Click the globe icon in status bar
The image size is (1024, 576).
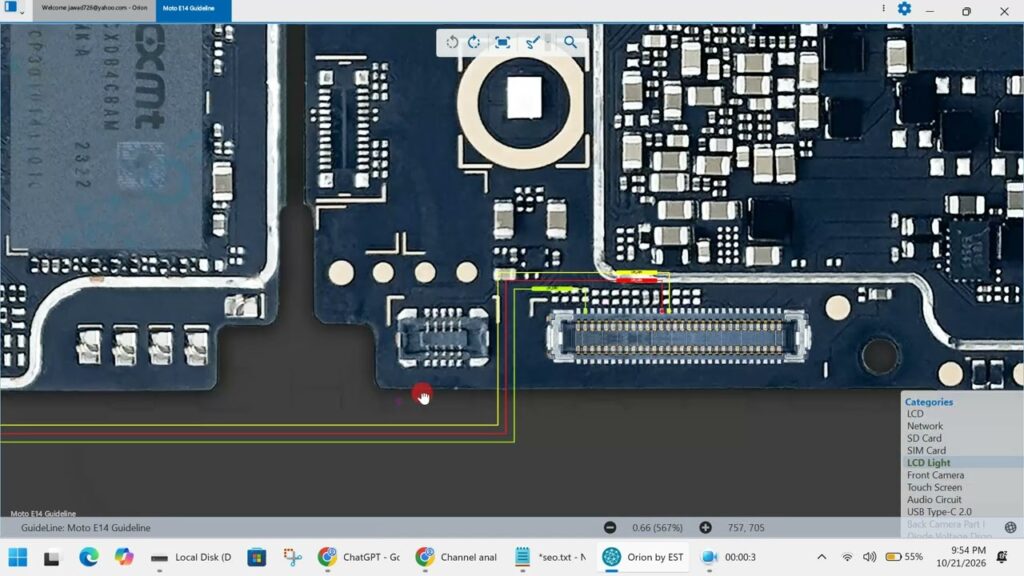click(1010, 528)
